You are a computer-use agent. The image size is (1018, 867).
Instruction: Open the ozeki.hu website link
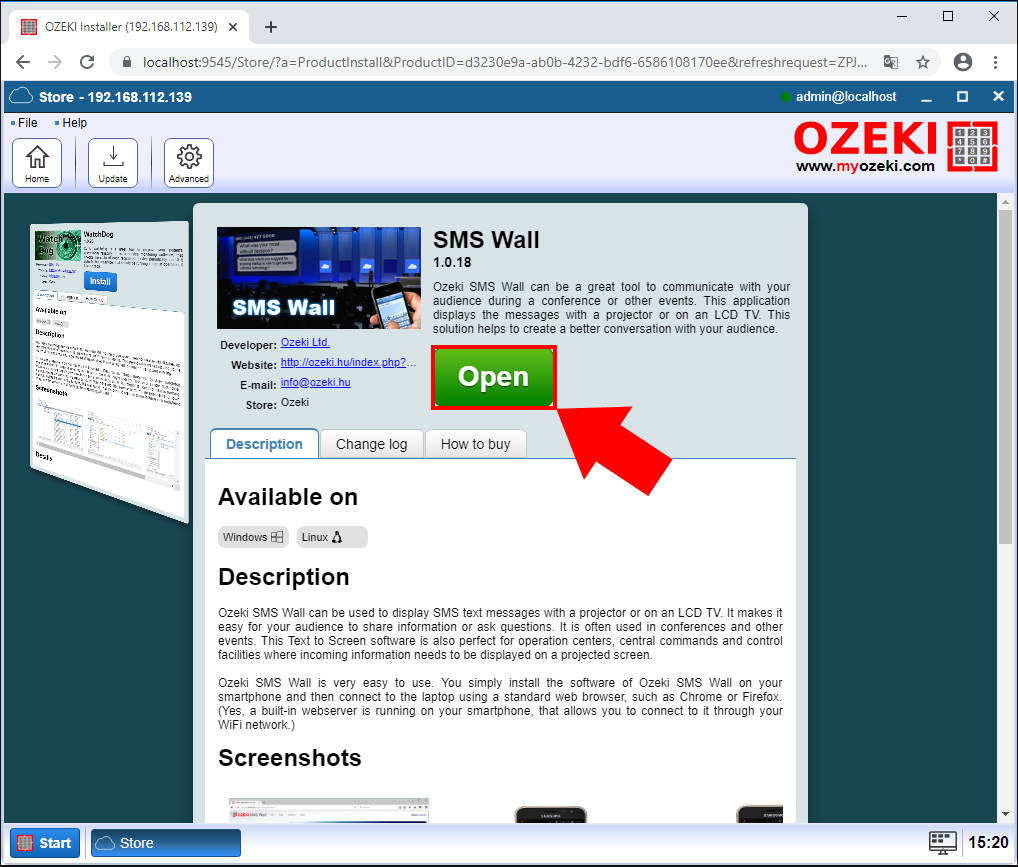click(x=348, y=362)
